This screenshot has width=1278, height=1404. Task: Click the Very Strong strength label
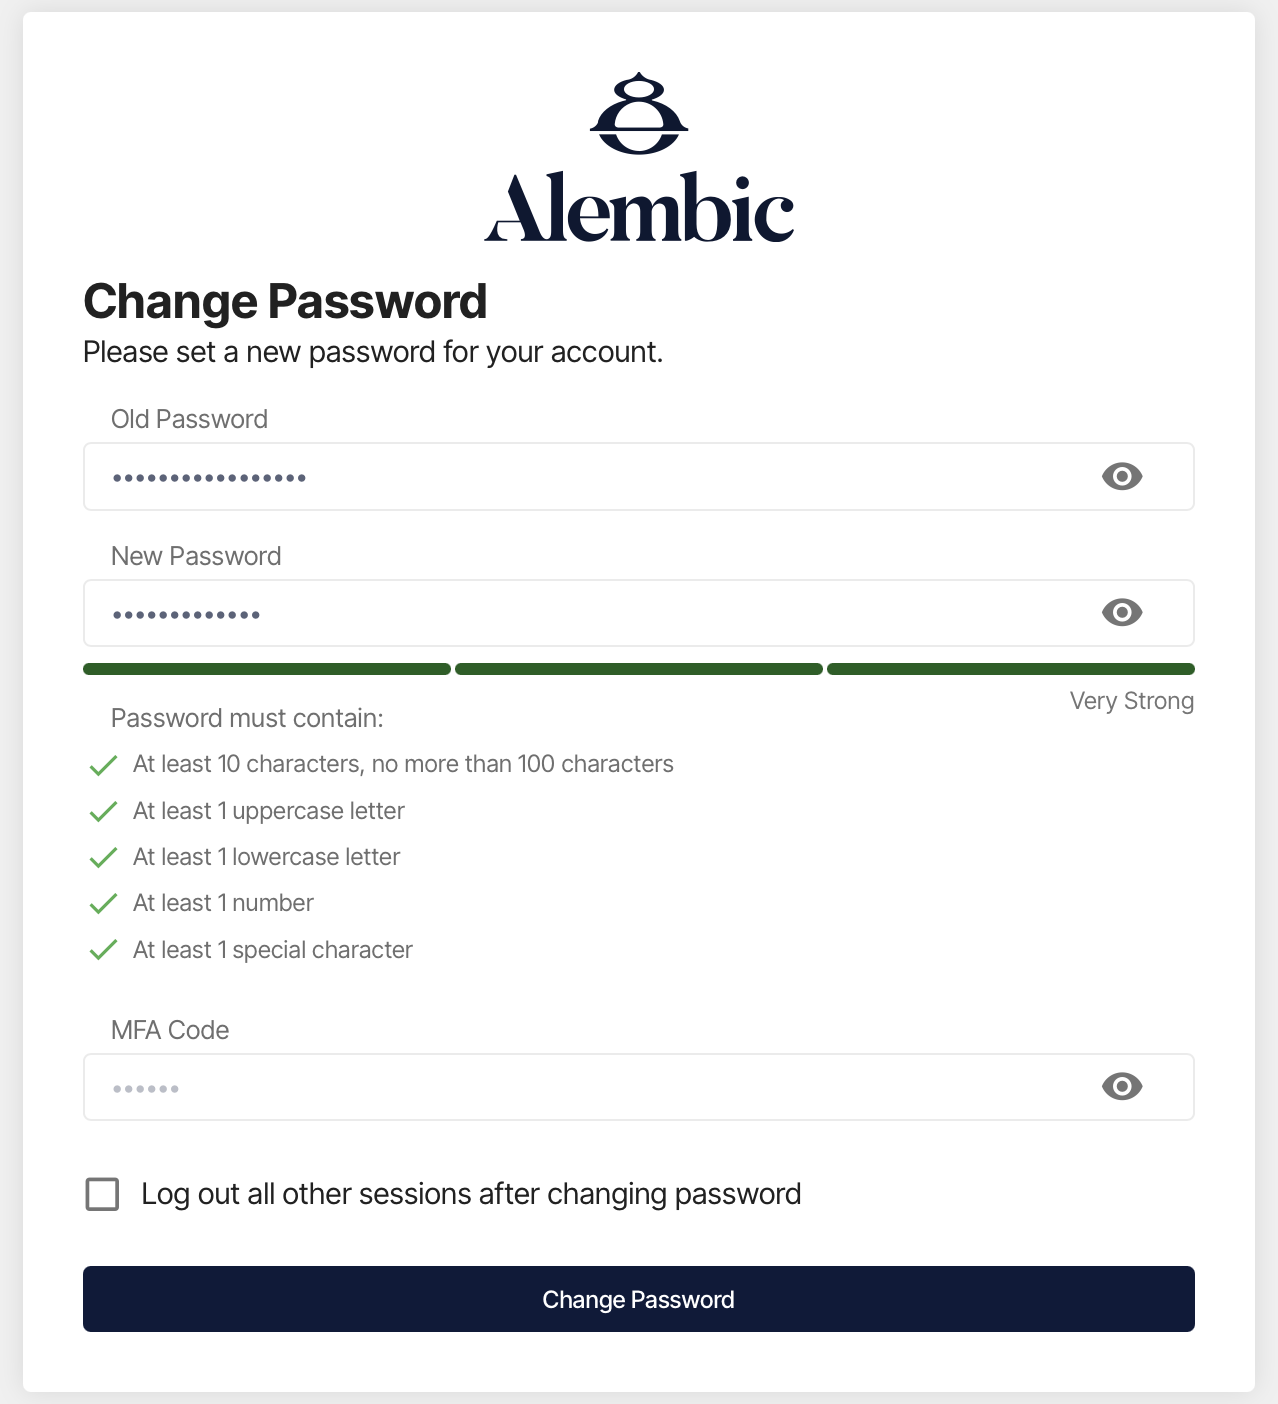1132,701
